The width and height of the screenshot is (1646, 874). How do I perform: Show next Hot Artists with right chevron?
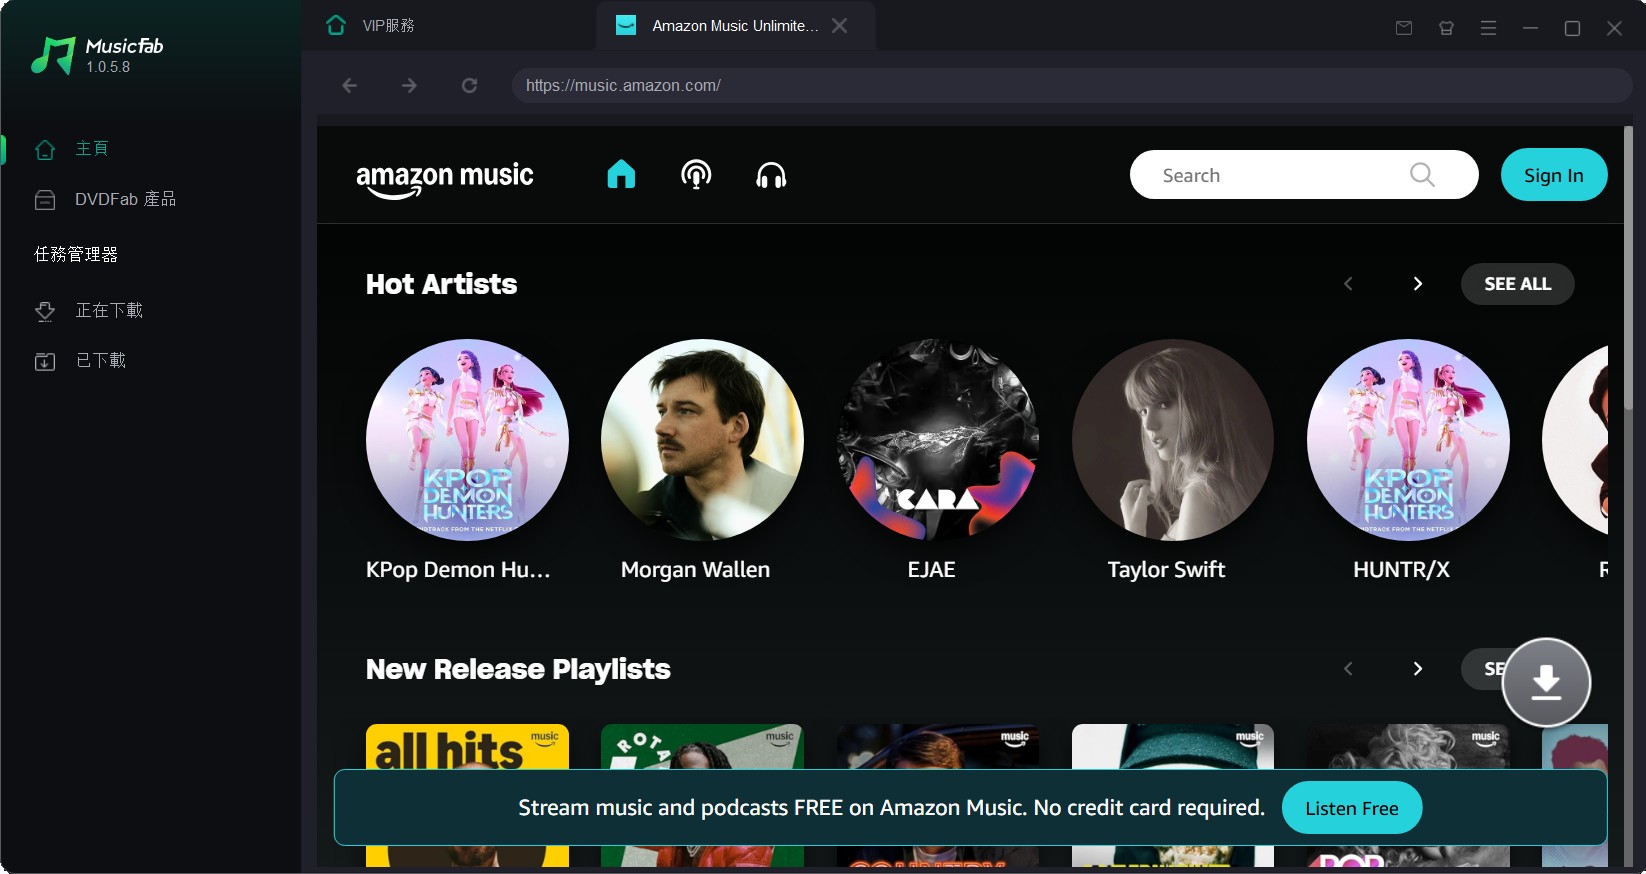(1417, 284)
